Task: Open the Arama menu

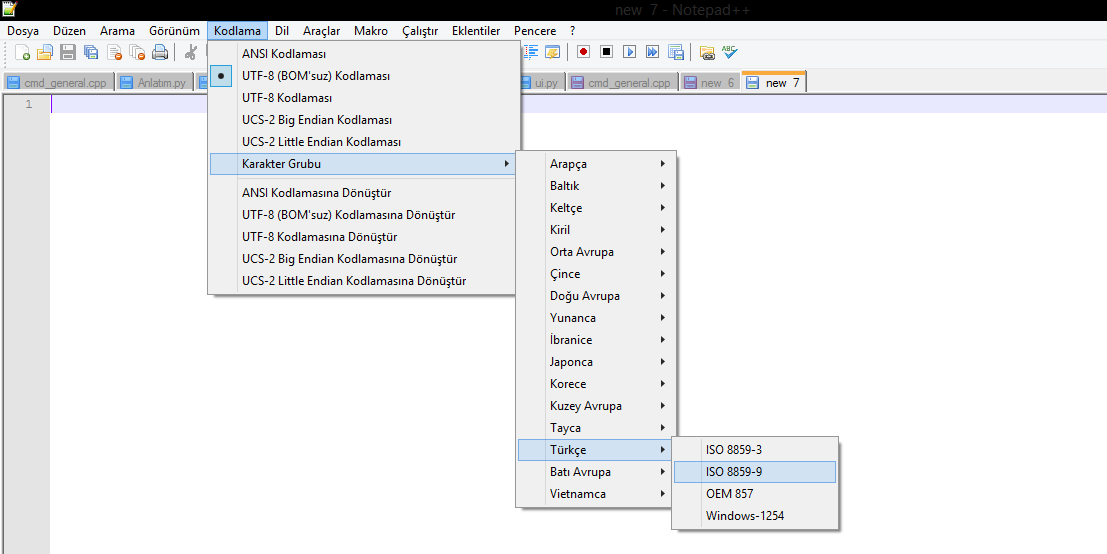Action: click(117, 31)
